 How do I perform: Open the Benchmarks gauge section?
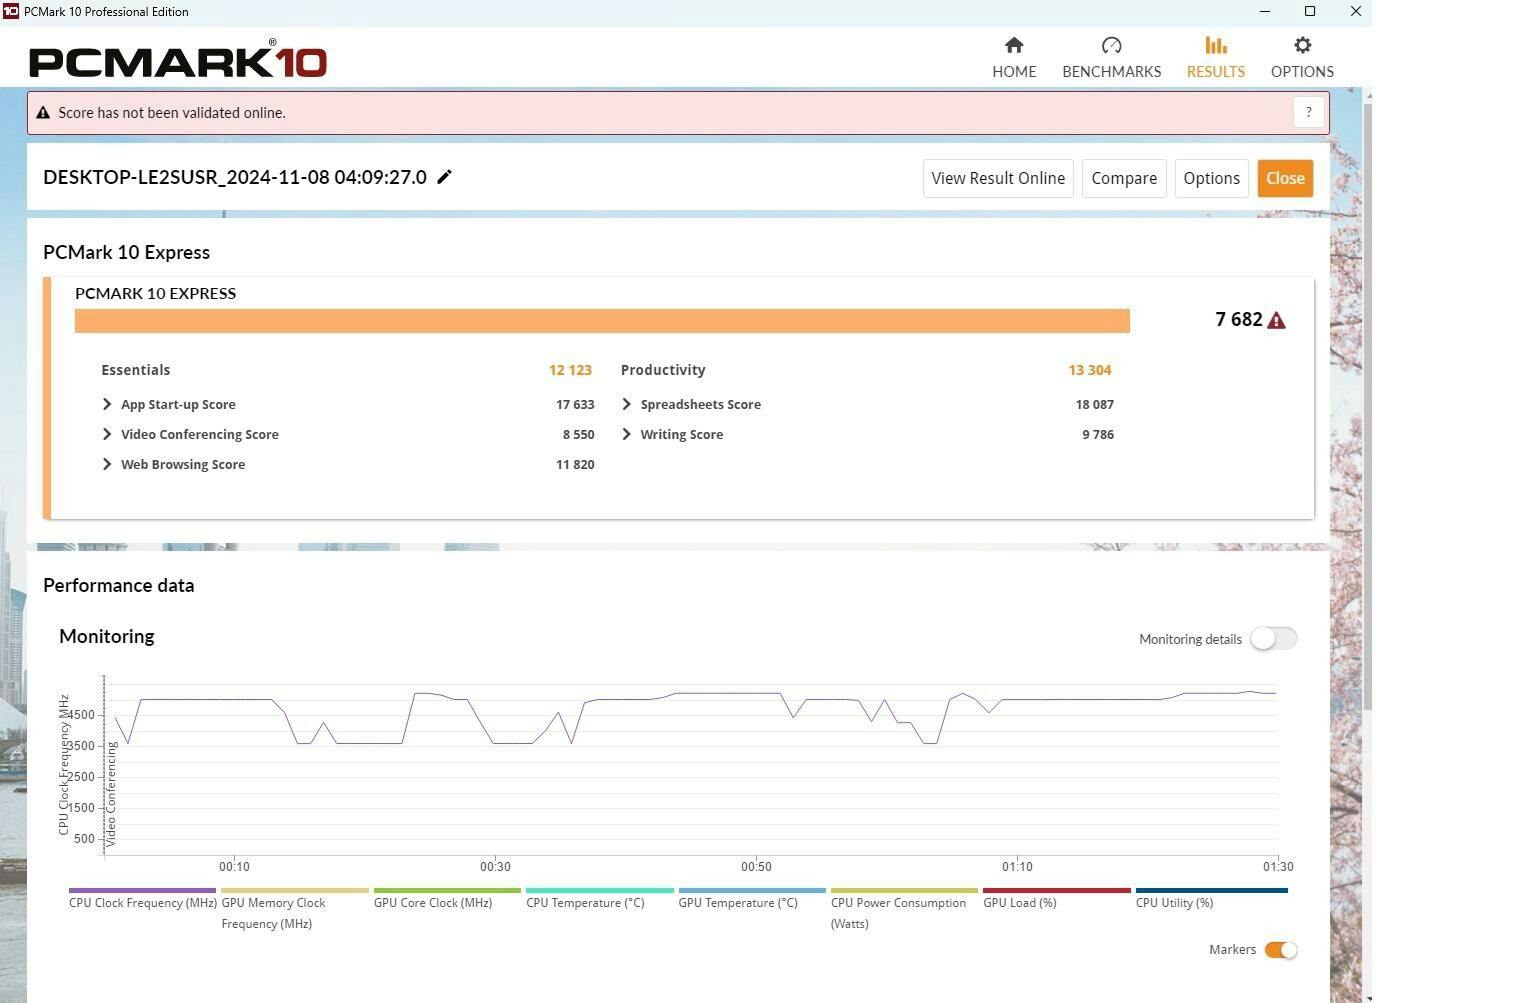(x=1111, y=57)
